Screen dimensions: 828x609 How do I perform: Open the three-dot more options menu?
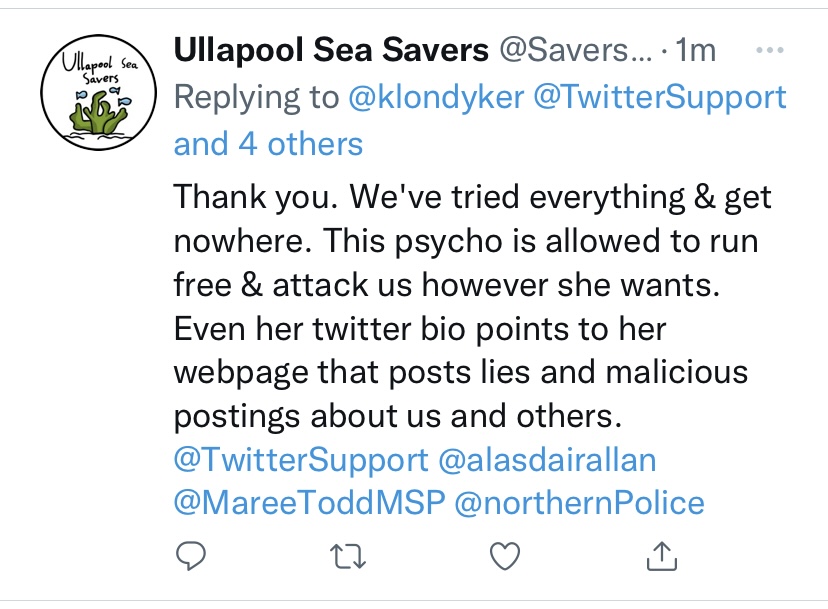point(766,50)
